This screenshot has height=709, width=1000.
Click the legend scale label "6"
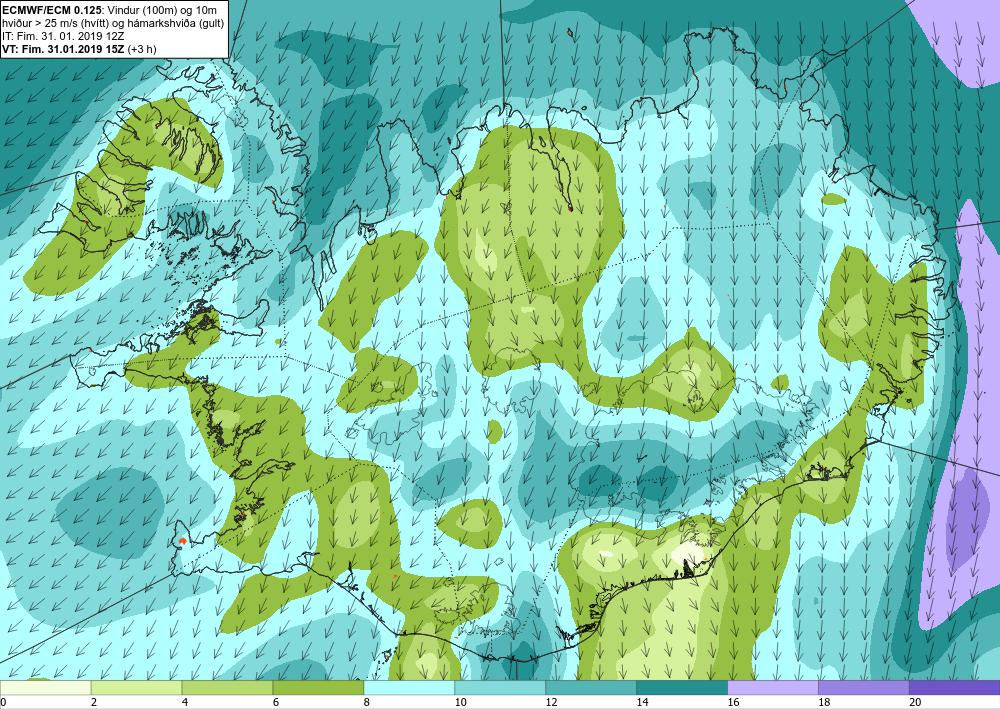tap(276, 702)
